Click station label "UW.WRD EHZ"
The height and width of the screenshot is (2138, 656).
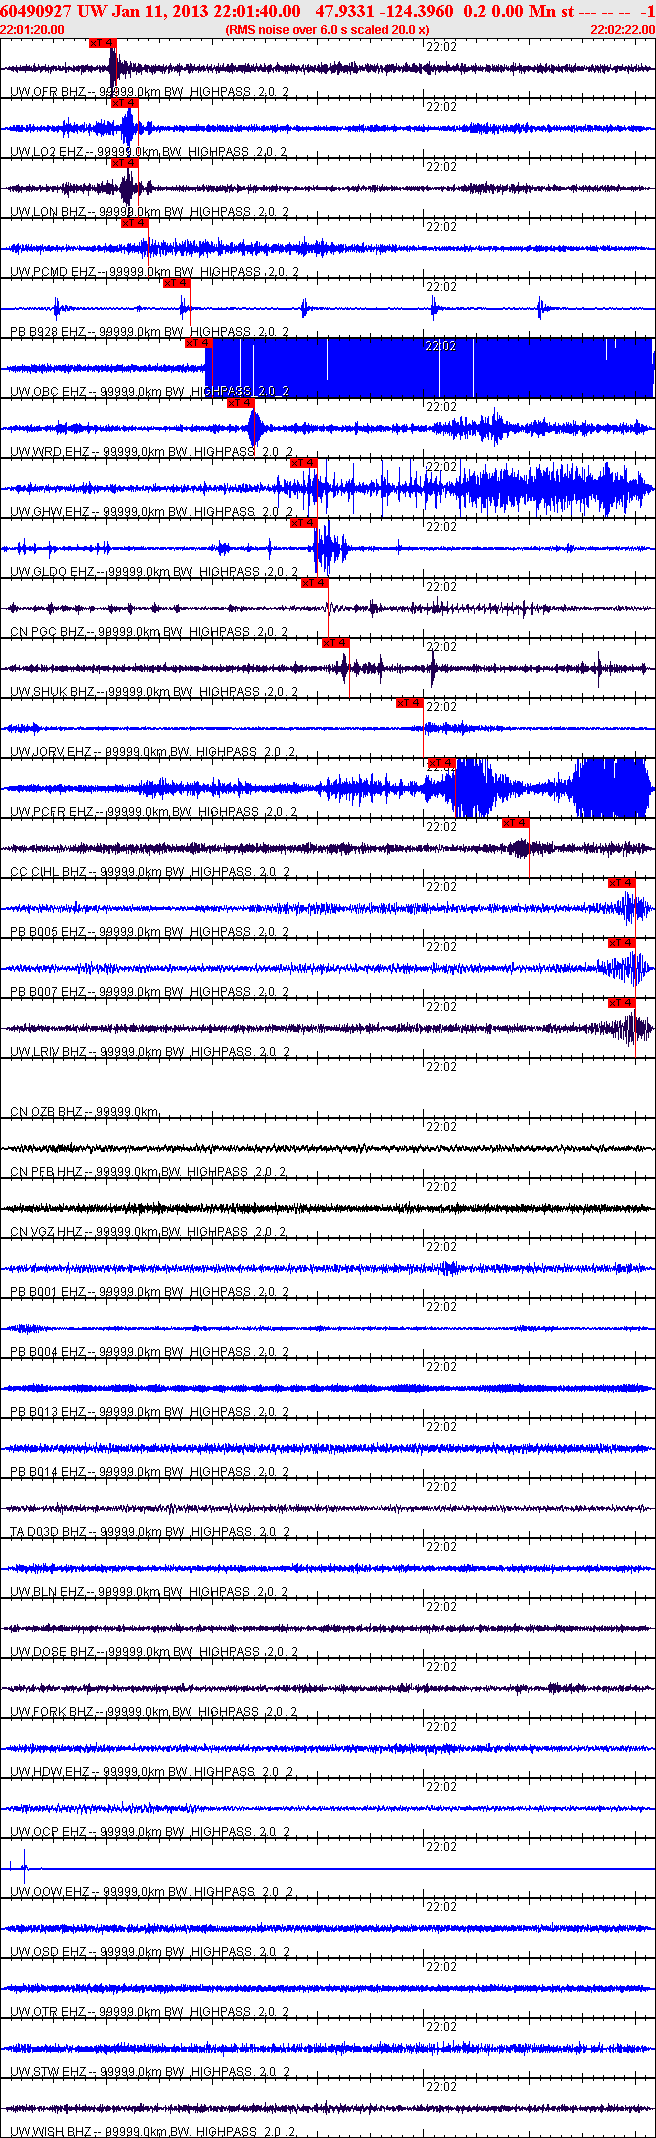pyautogui.click(x=49, y=452)
